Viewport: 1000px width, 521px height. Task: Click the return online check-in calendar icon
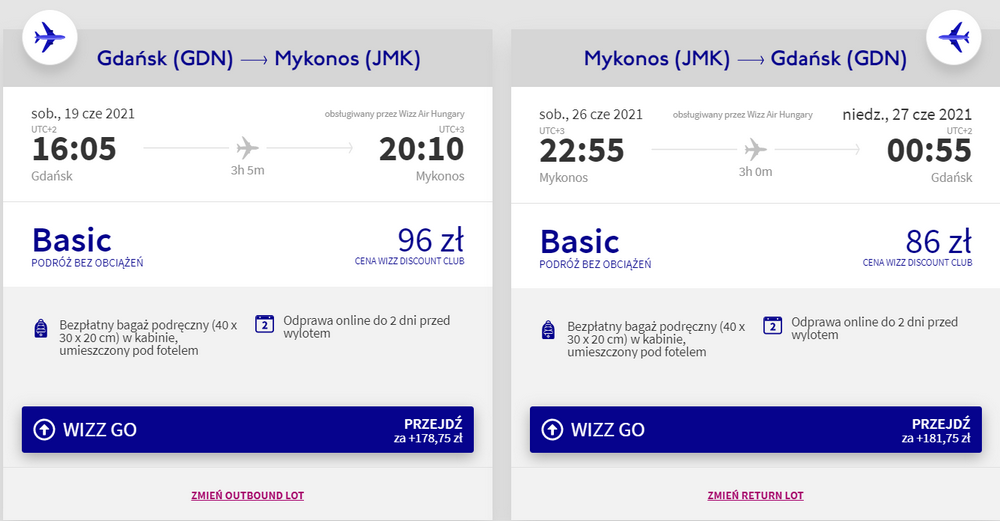click(772, 325)
